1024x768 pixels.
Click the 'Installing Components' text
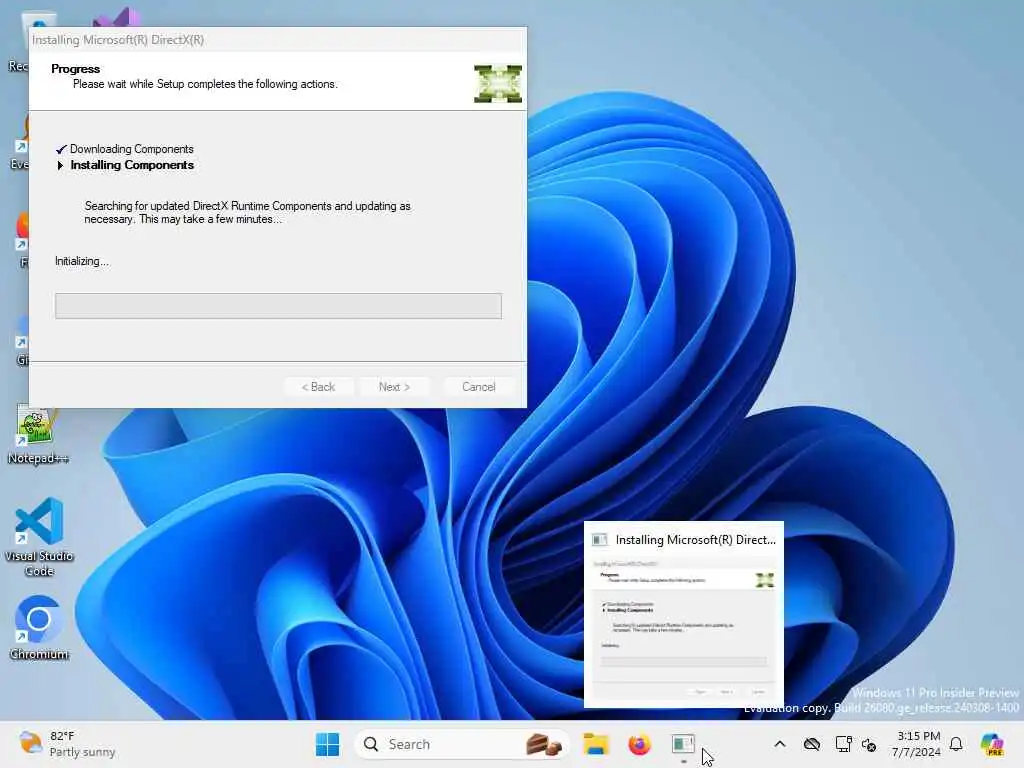tap(133, 165)
